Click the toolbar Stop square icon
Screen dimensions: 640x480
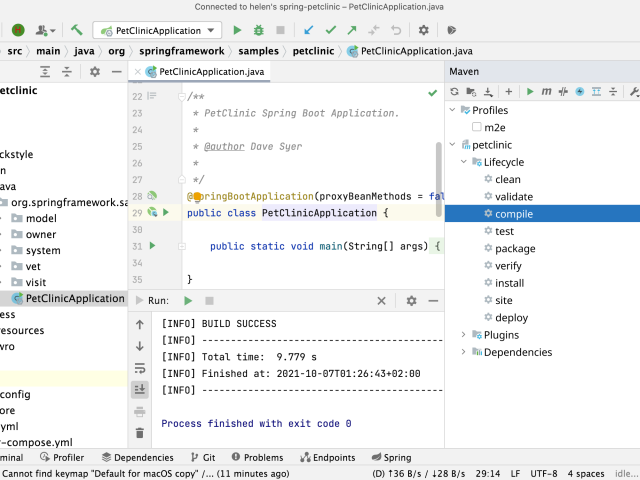point(280,30)
